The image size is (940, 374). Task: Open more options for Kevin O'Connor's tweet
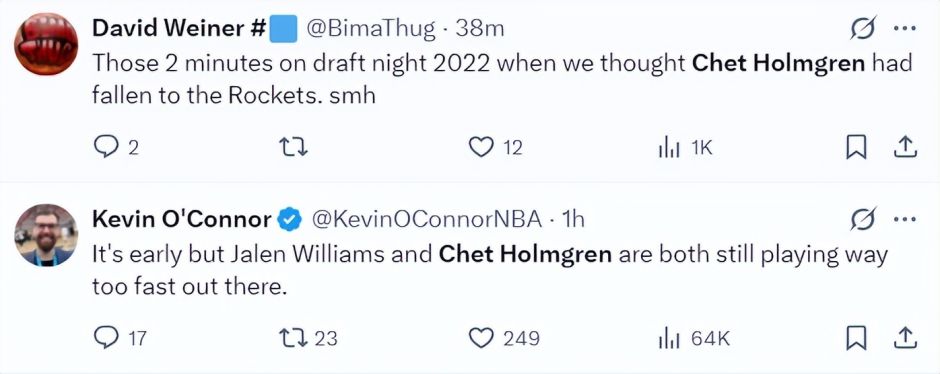[x=905, y=219]
